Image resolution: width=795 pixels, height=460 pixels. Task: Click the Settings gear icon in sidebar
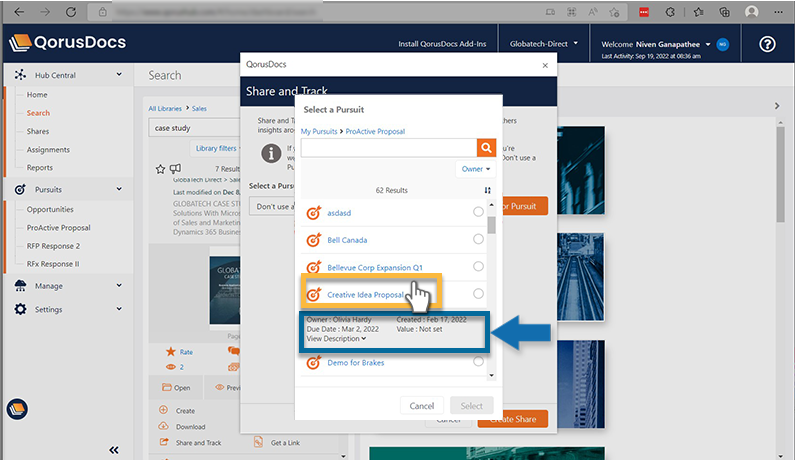pyautogui.click(x=20, y=309)
